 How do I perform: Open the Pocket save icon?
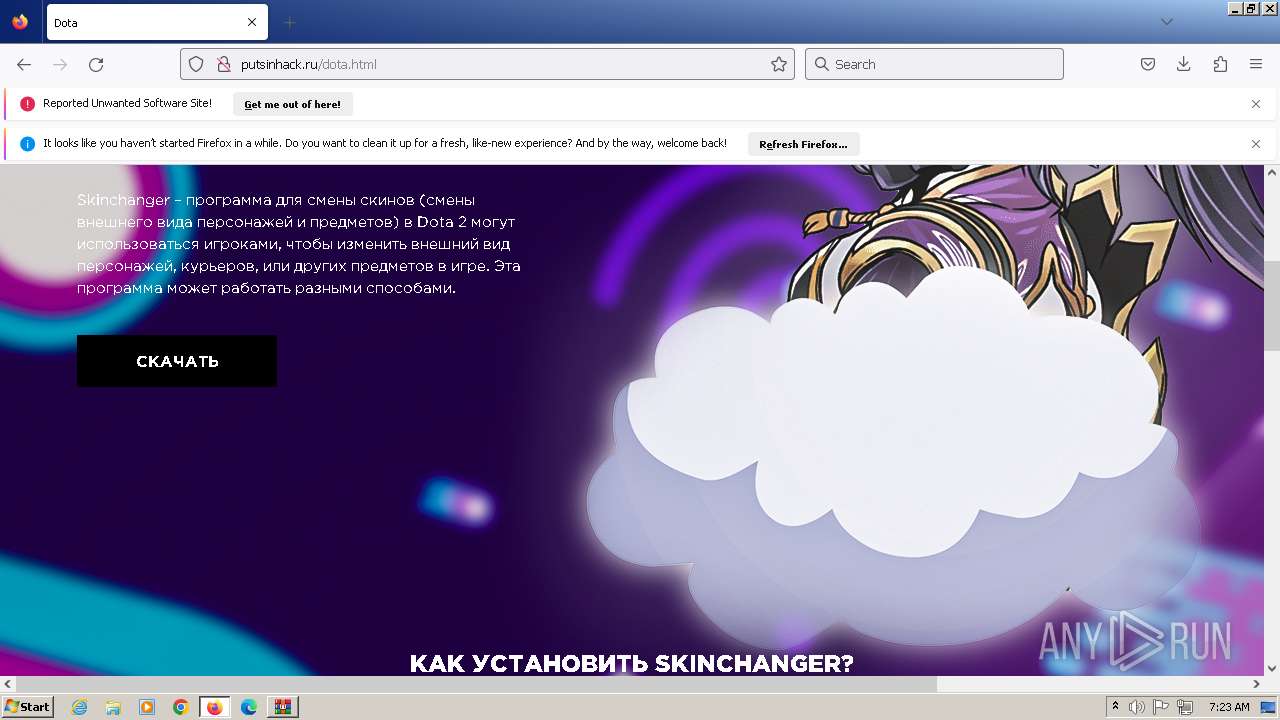coord(1148,64)
